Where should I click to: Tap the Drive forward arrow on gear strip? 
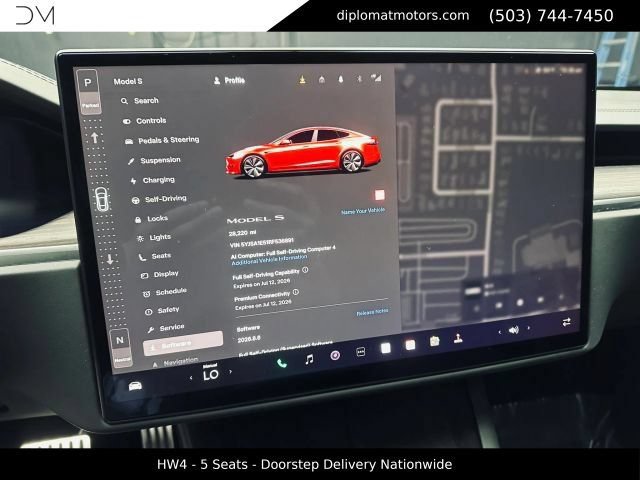tap(95, 138)
